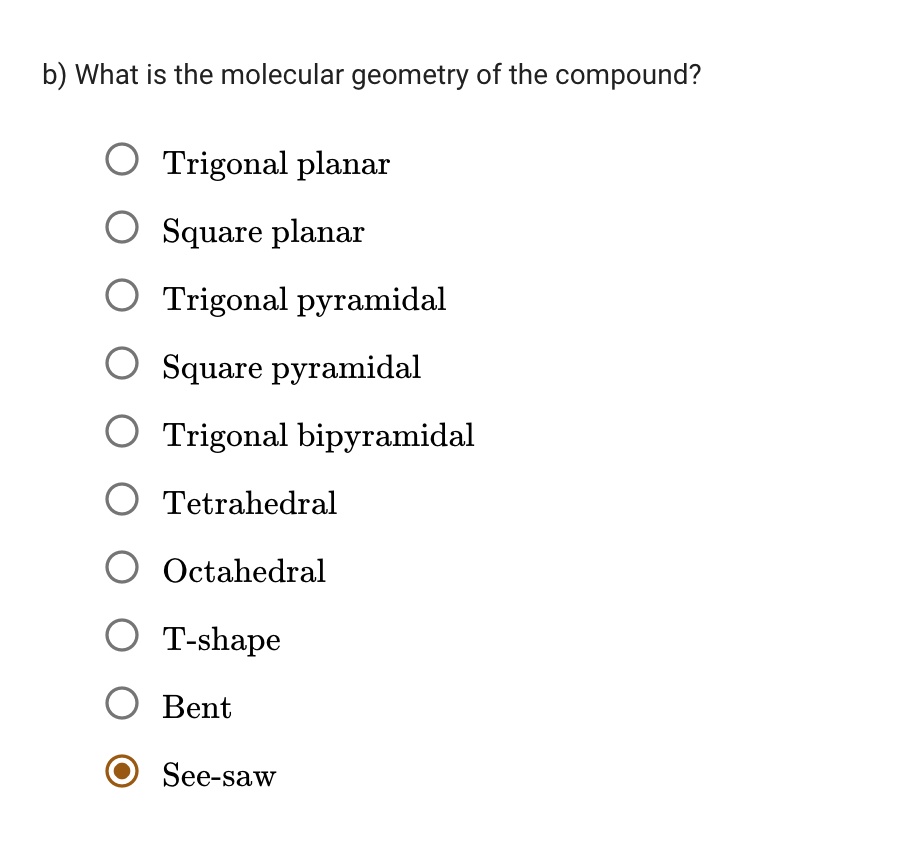Image resolution: width=920 pixels, height=856 pixels.
Task: Select Tetrahedral as the molecular geometry
Action: [x=122, y=498]
